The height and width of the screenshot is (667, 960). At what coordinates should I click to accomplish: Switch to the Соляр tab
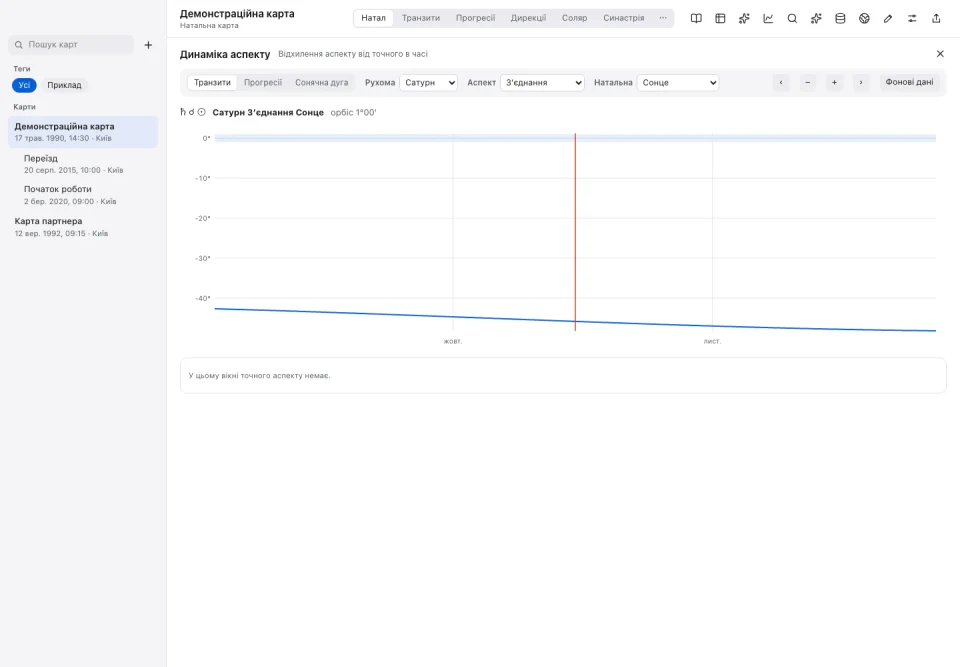pyautogui.click(x=574, y=18)
